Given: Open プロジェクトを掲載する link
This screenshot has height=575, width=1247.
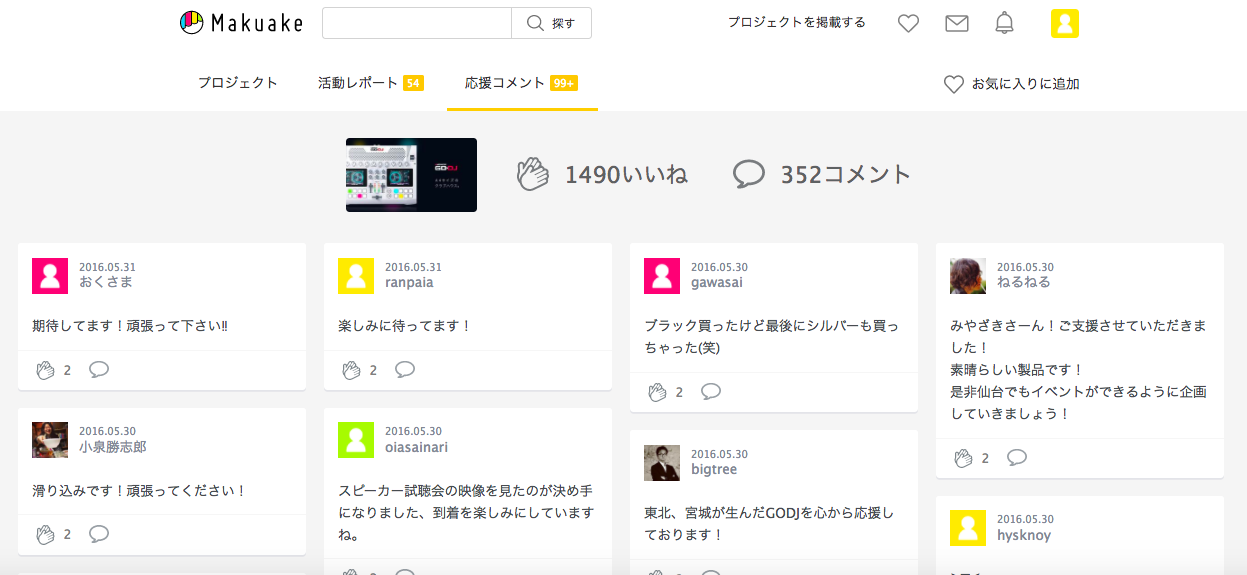Looking at the screenshot, I should [x=797, y=22].
